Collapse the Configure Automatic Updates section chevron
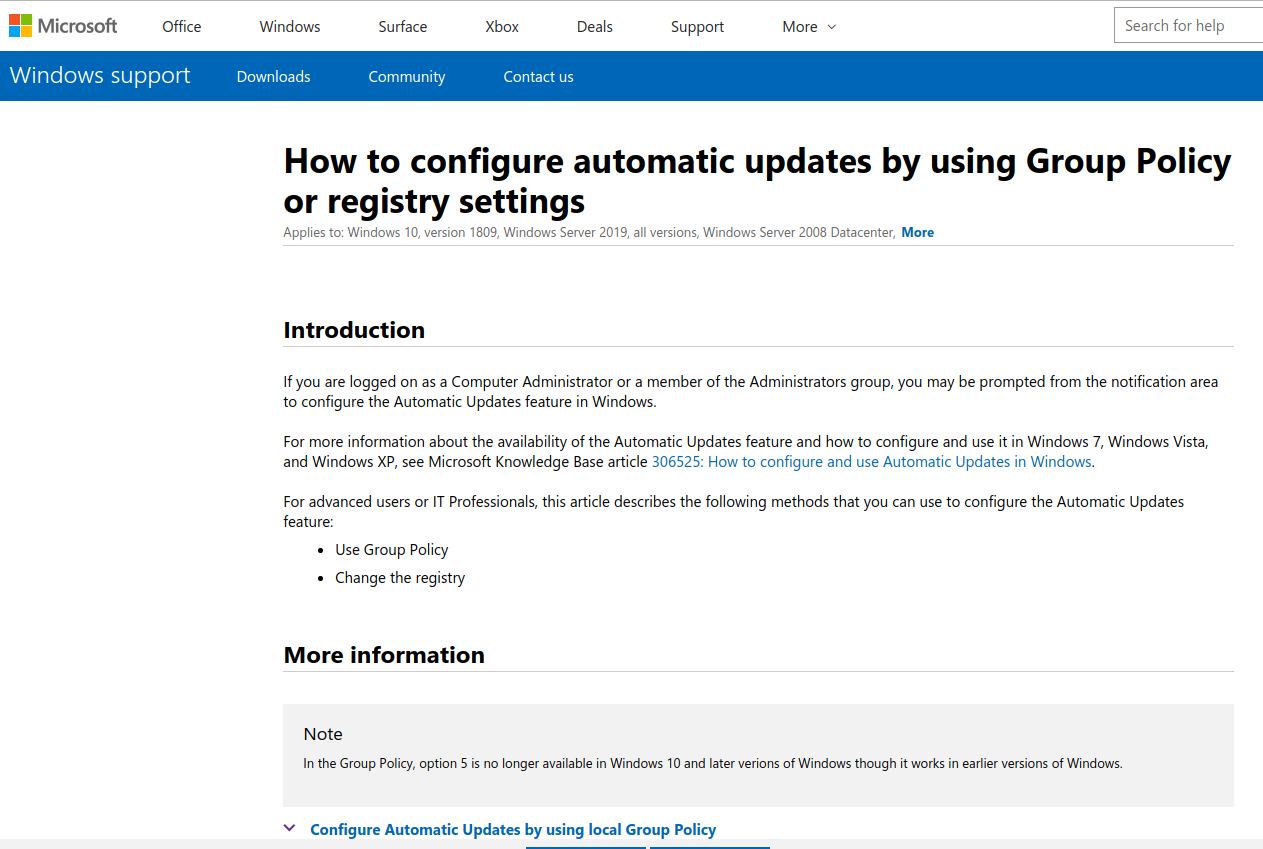Image resolution: width=1263 pixels, height=849 pixels. [x=290, y=828]
